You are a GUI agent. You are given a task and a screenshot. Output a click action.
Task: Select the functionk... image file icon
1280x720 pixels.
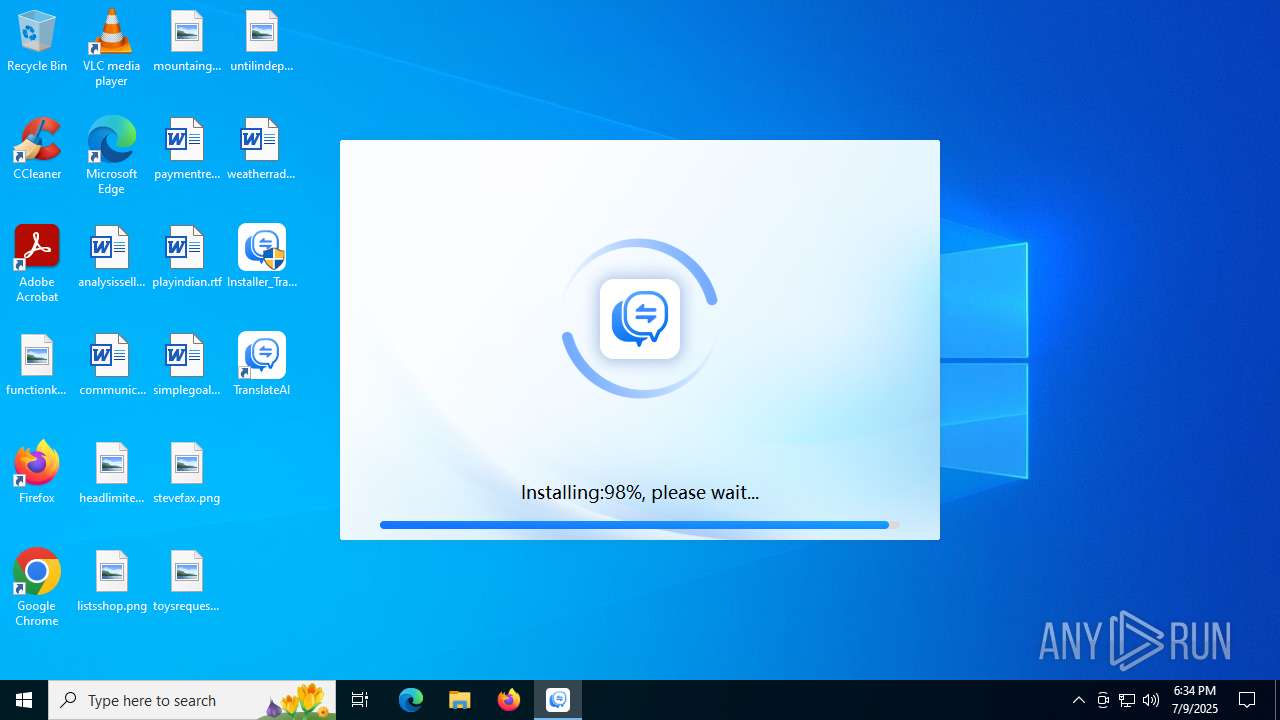pos(37,366)
